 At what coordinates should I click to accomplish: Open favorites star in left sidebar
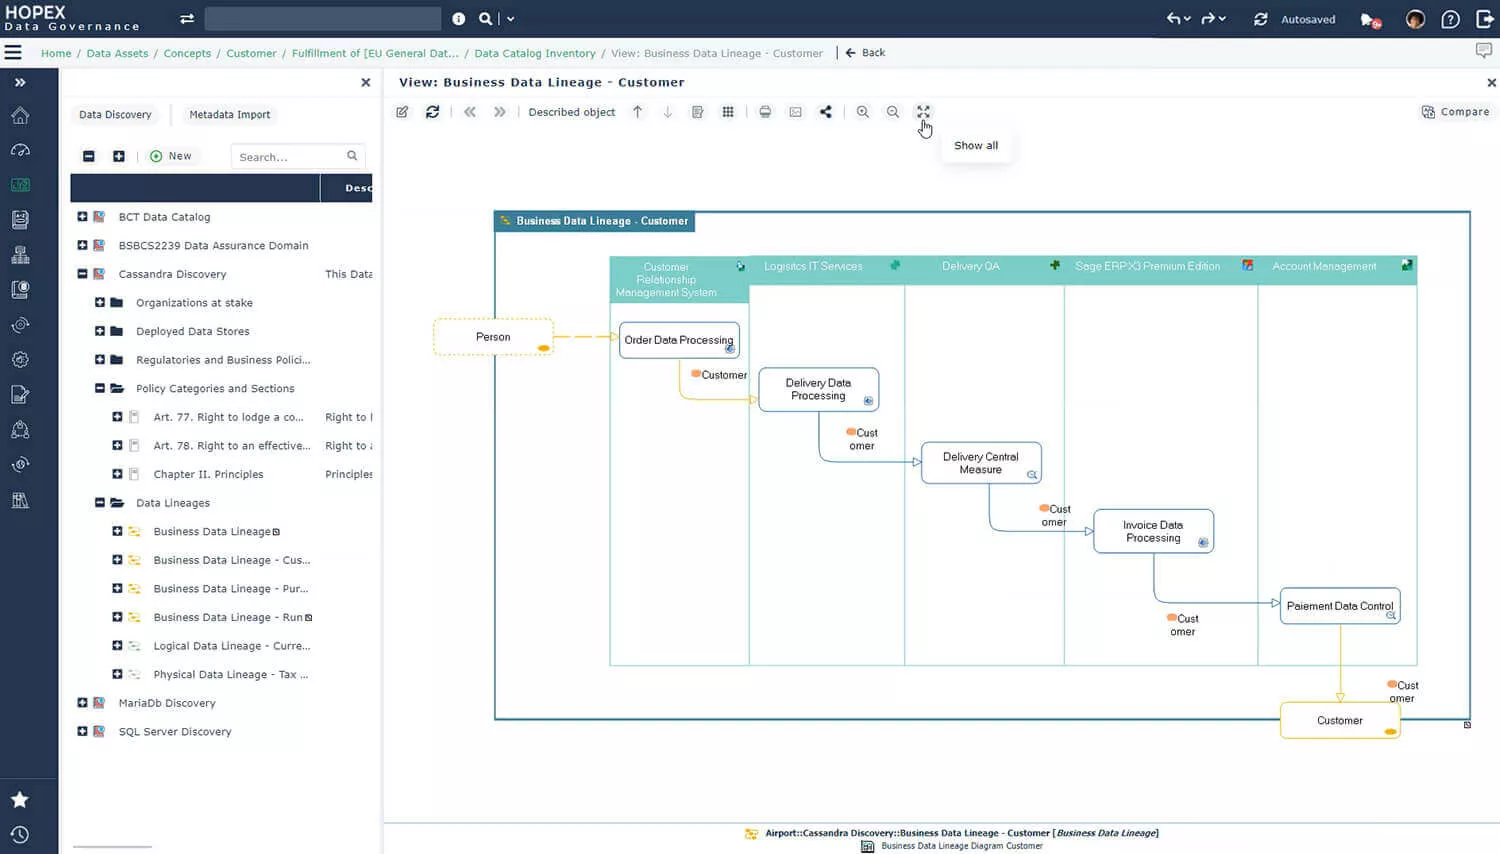click(x=20, y=800)
